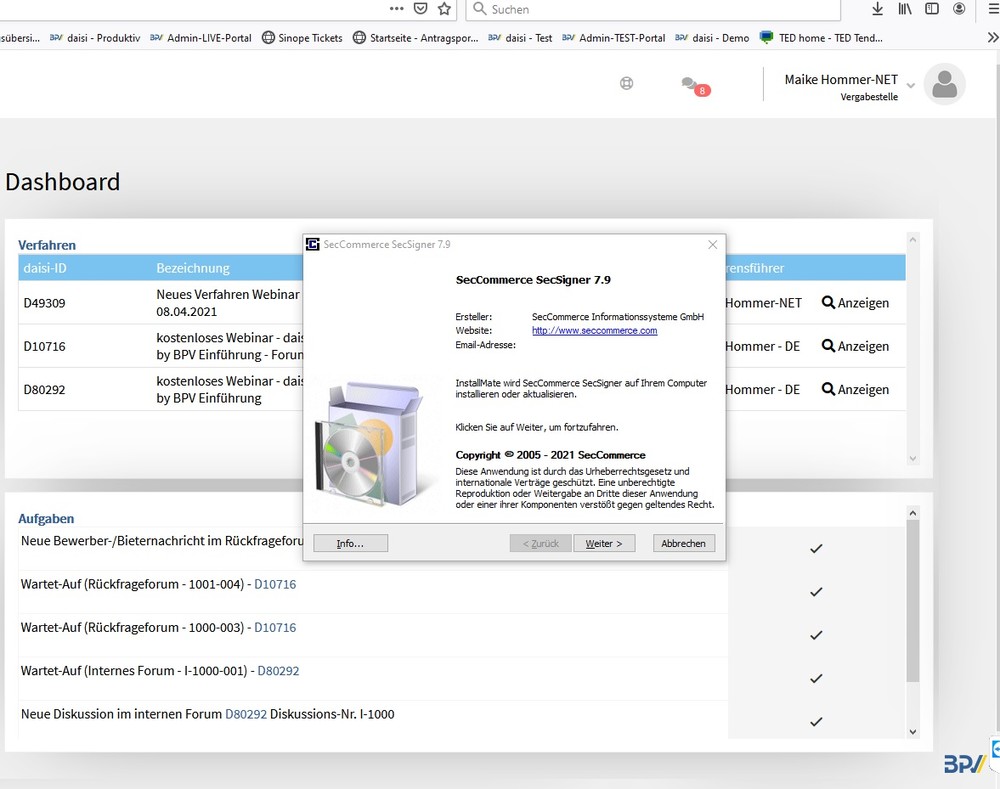Viewport: 1000px width, 789px height.
Task: Open the 'daisi - Test' bookmark
Action: [520, 38]
